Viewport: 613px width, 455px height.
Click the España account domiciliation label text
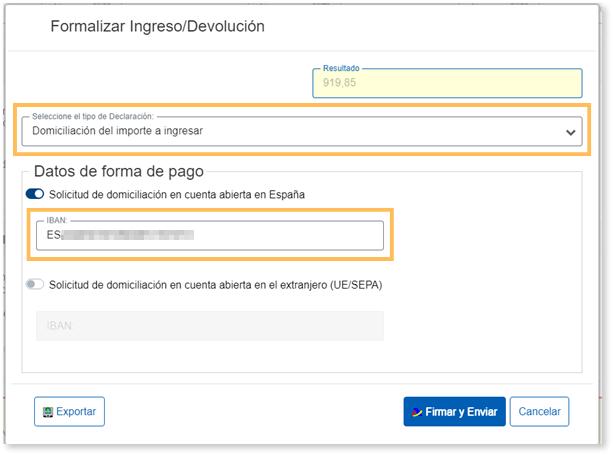[190, 194]
